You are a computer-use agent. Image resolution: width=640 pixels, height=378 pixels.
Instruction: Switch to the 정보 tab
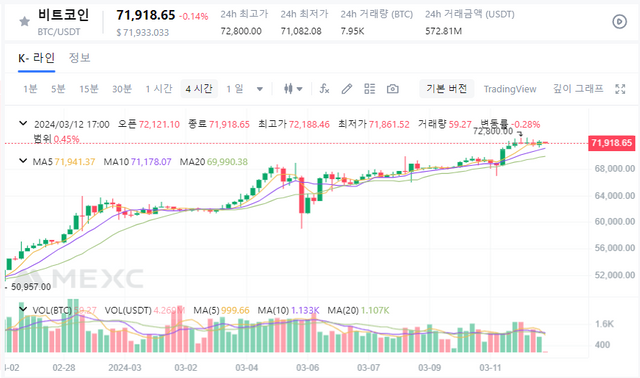(x=80, y=58)
